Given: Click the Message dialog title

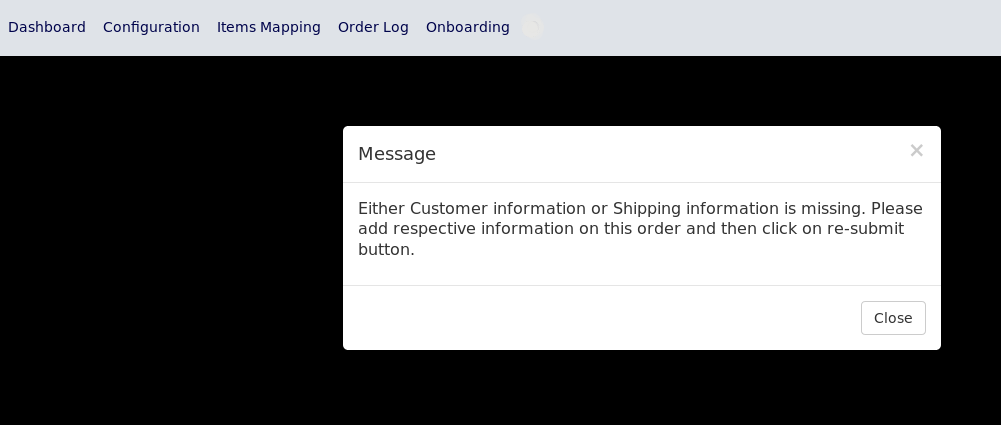Looking at the screenshot, I should pos(397,154).
